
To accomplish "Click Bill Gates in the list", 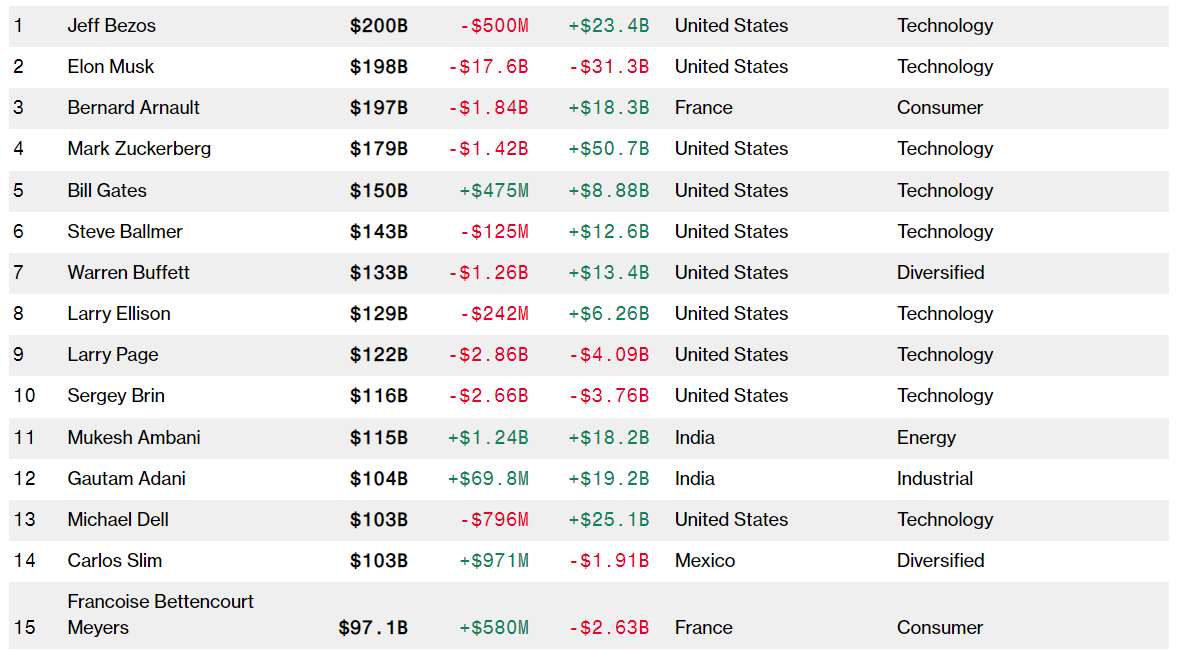I will [107, 190].
